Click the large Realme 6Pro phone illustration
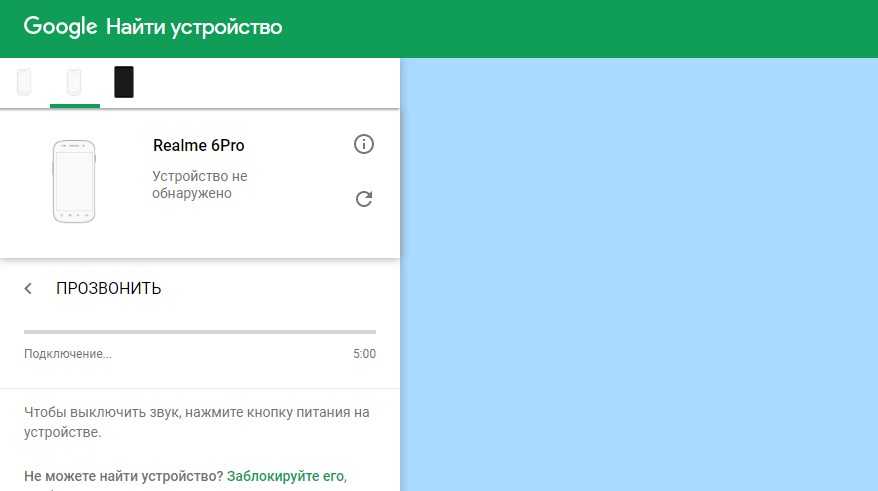Screen dimensions: 878x491 point(74,181)
